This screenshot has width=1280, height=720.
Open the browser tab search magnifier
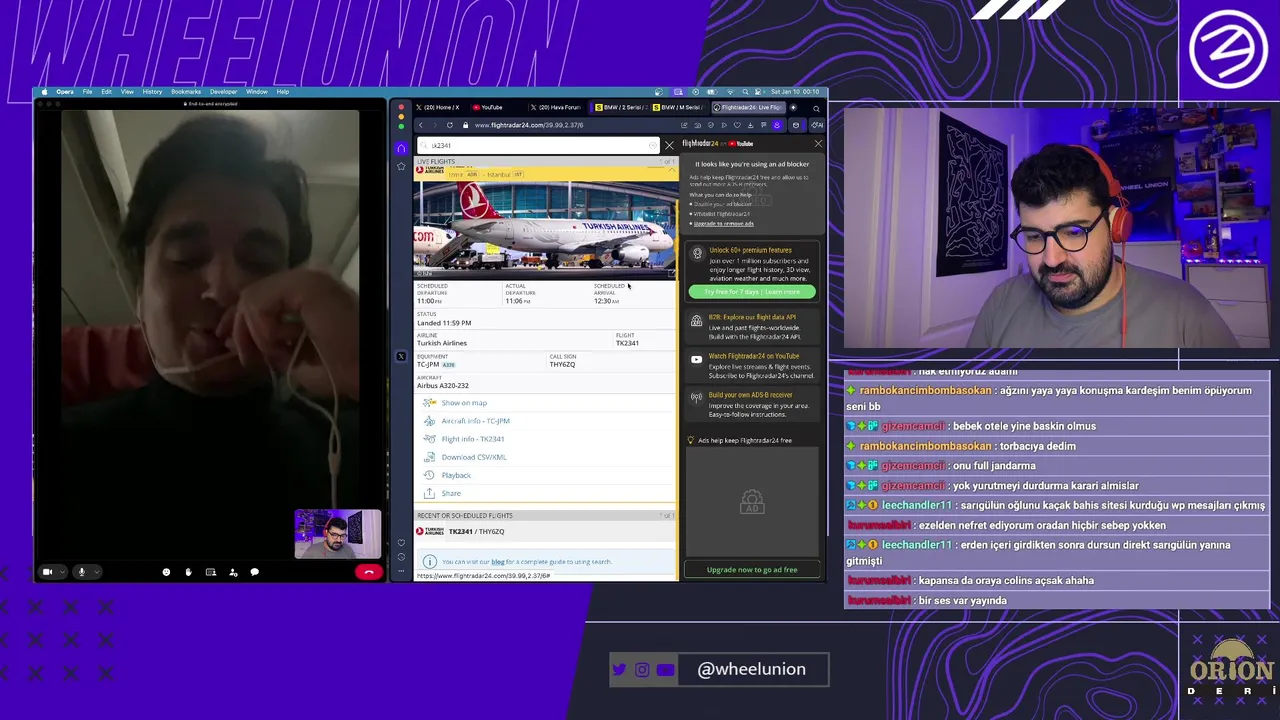point(816,108)
